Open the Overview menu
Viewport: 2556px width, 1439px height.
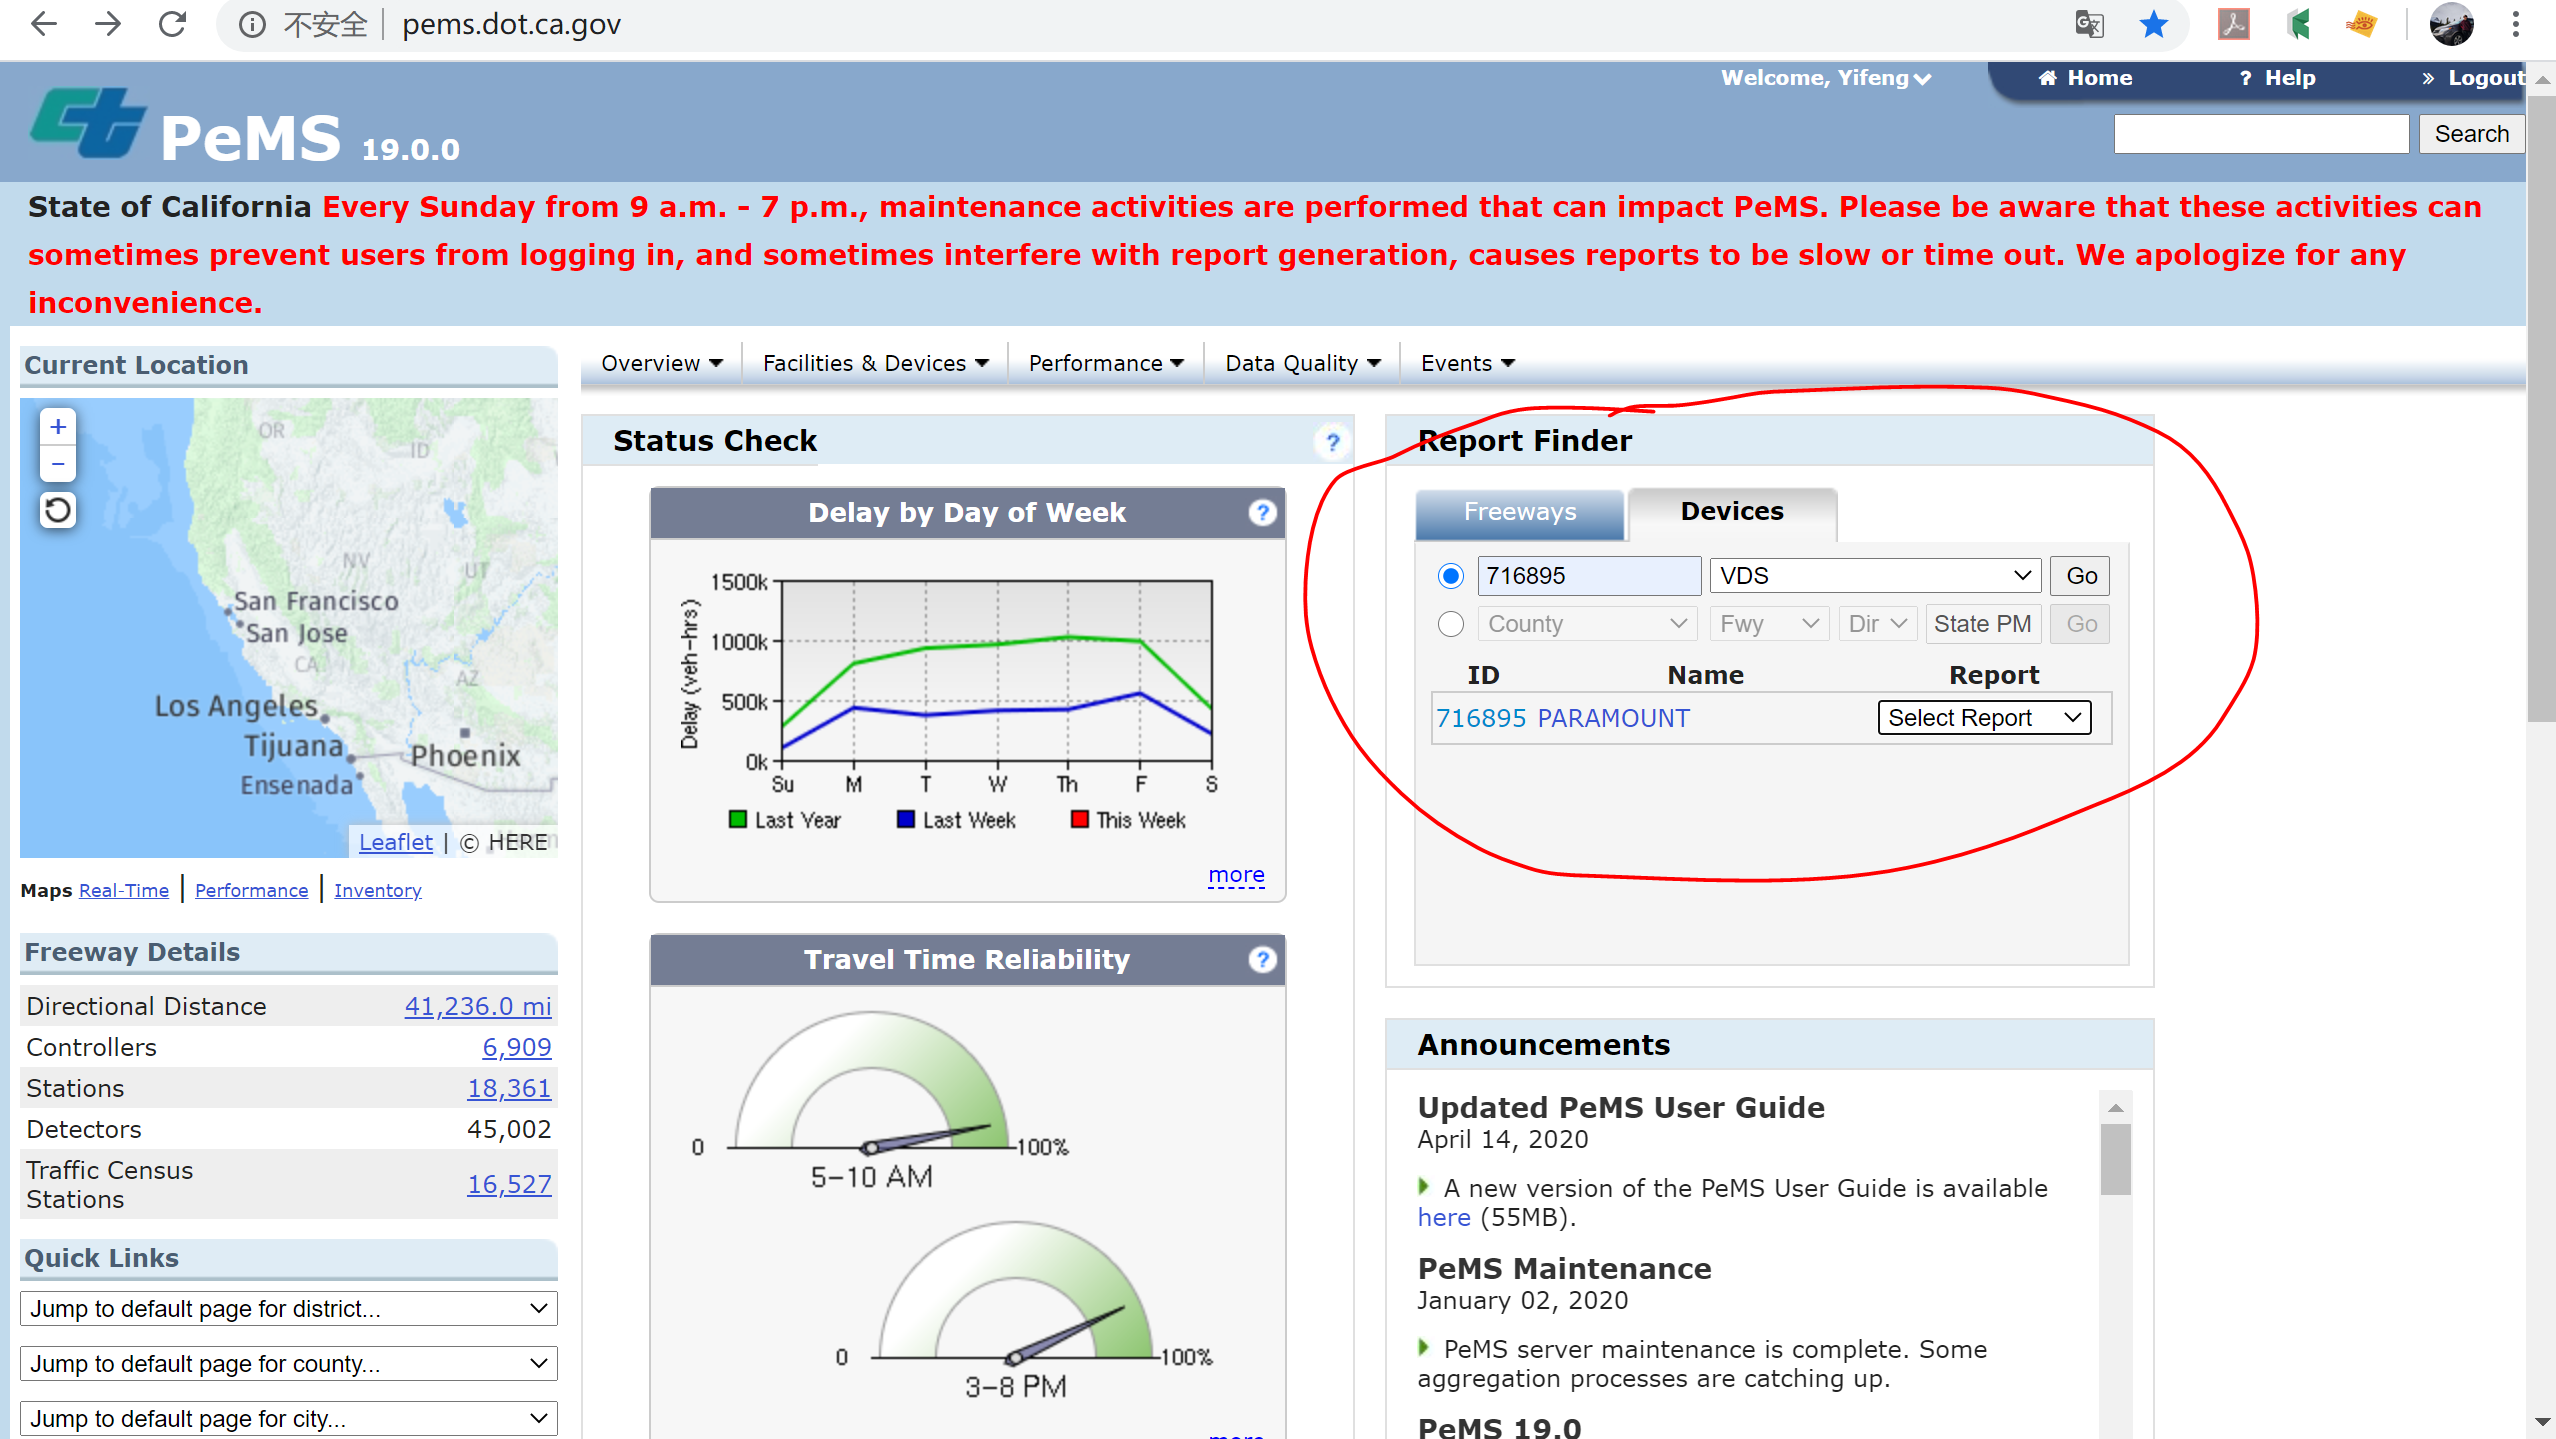(x=661, y=363)
